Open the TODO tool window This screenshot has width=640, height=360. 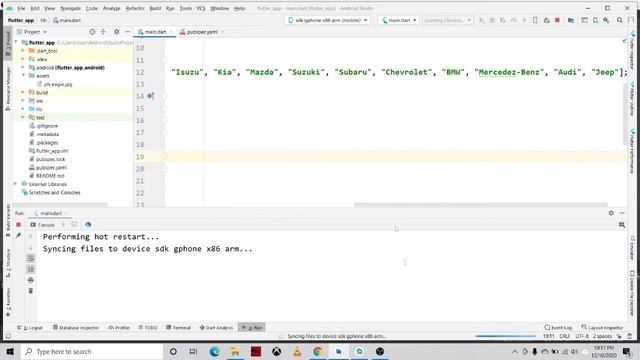(x=148, y=327)
